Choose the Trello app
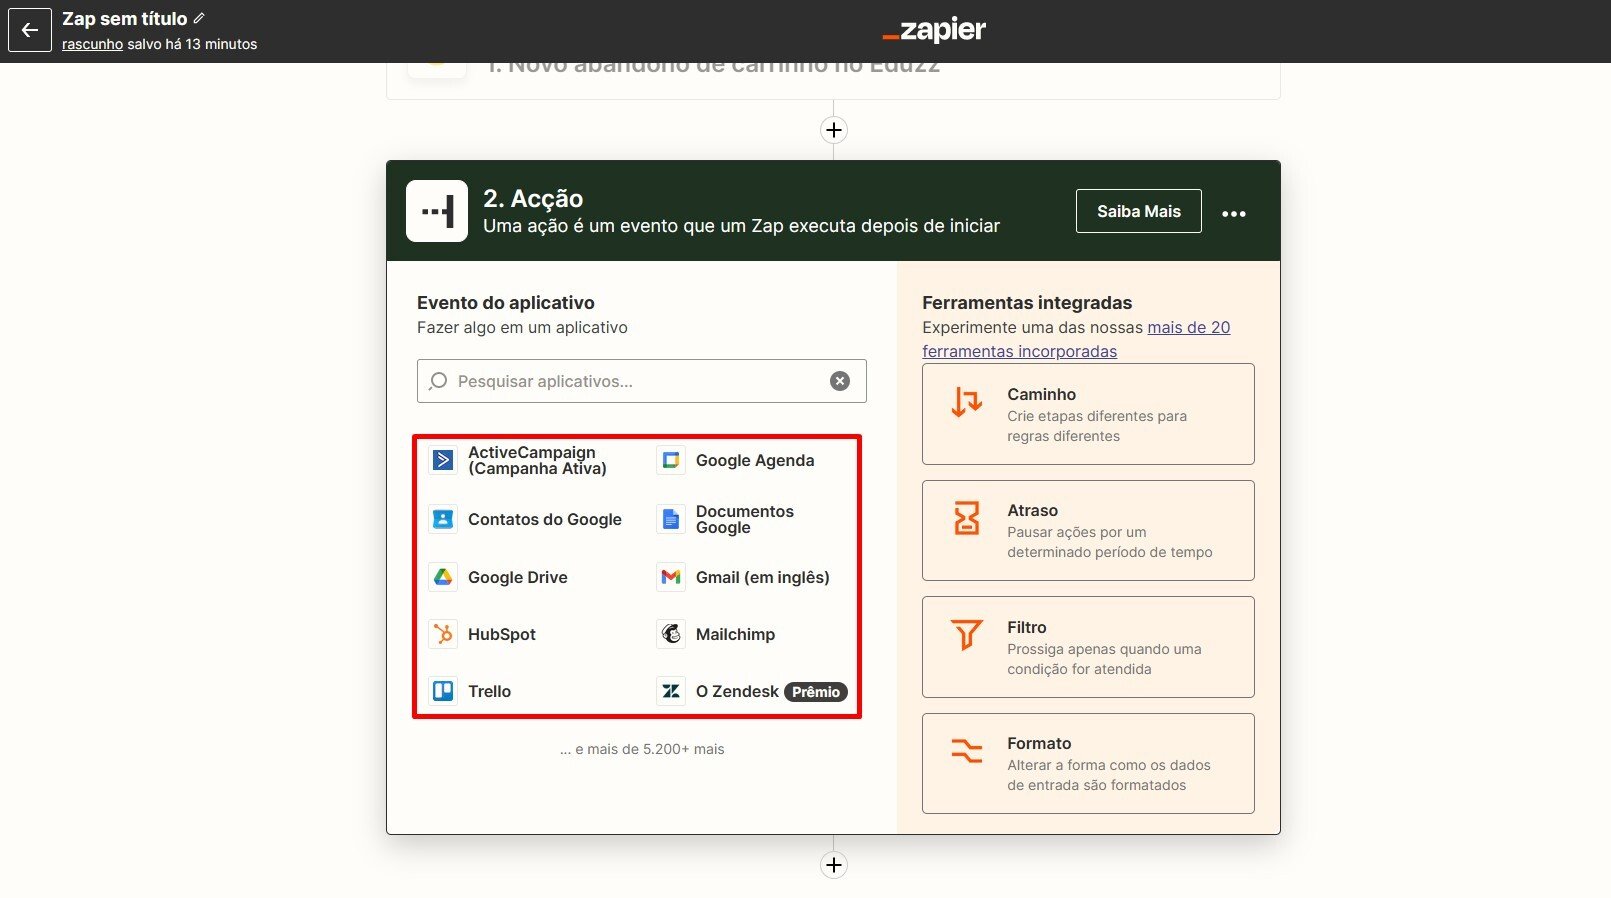 pos(489,691)
